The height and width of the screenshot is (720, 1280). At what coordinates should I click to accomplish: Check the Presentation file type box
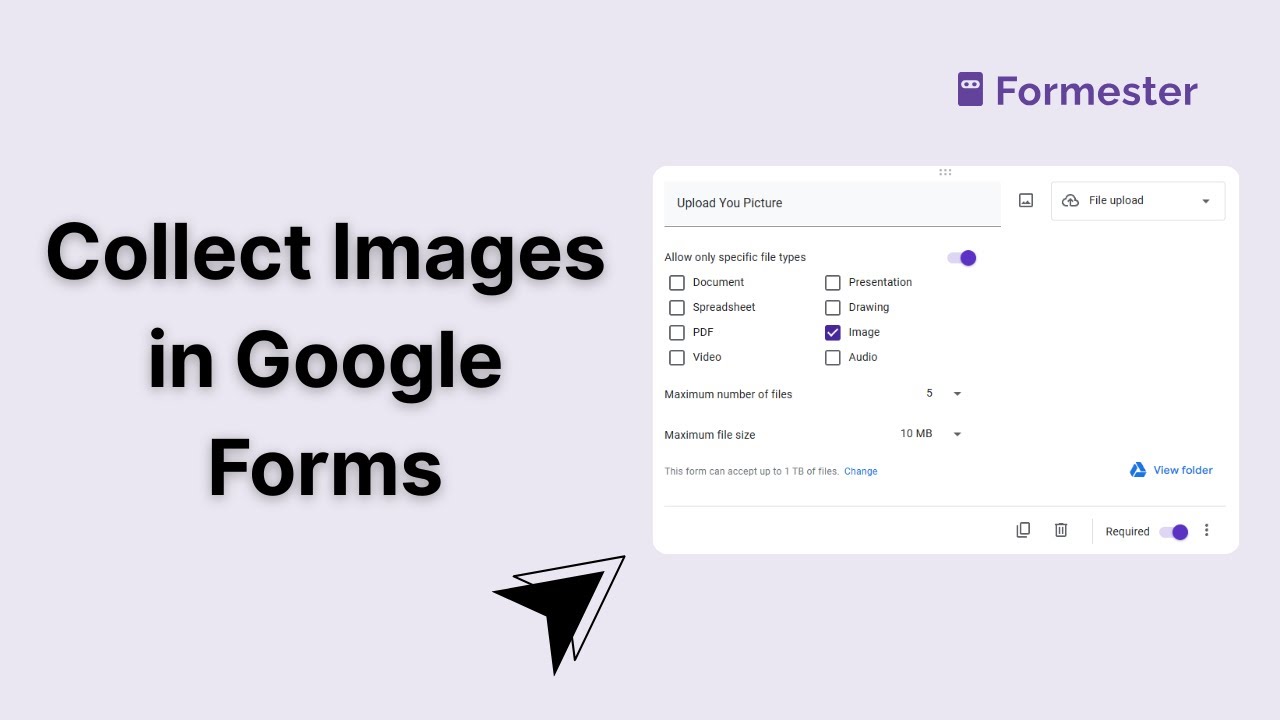pyautogui.click(x=833, y=283)
